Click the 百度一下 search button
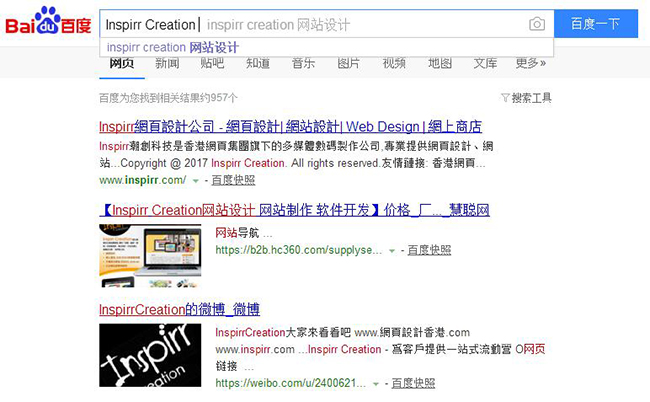 596,24
